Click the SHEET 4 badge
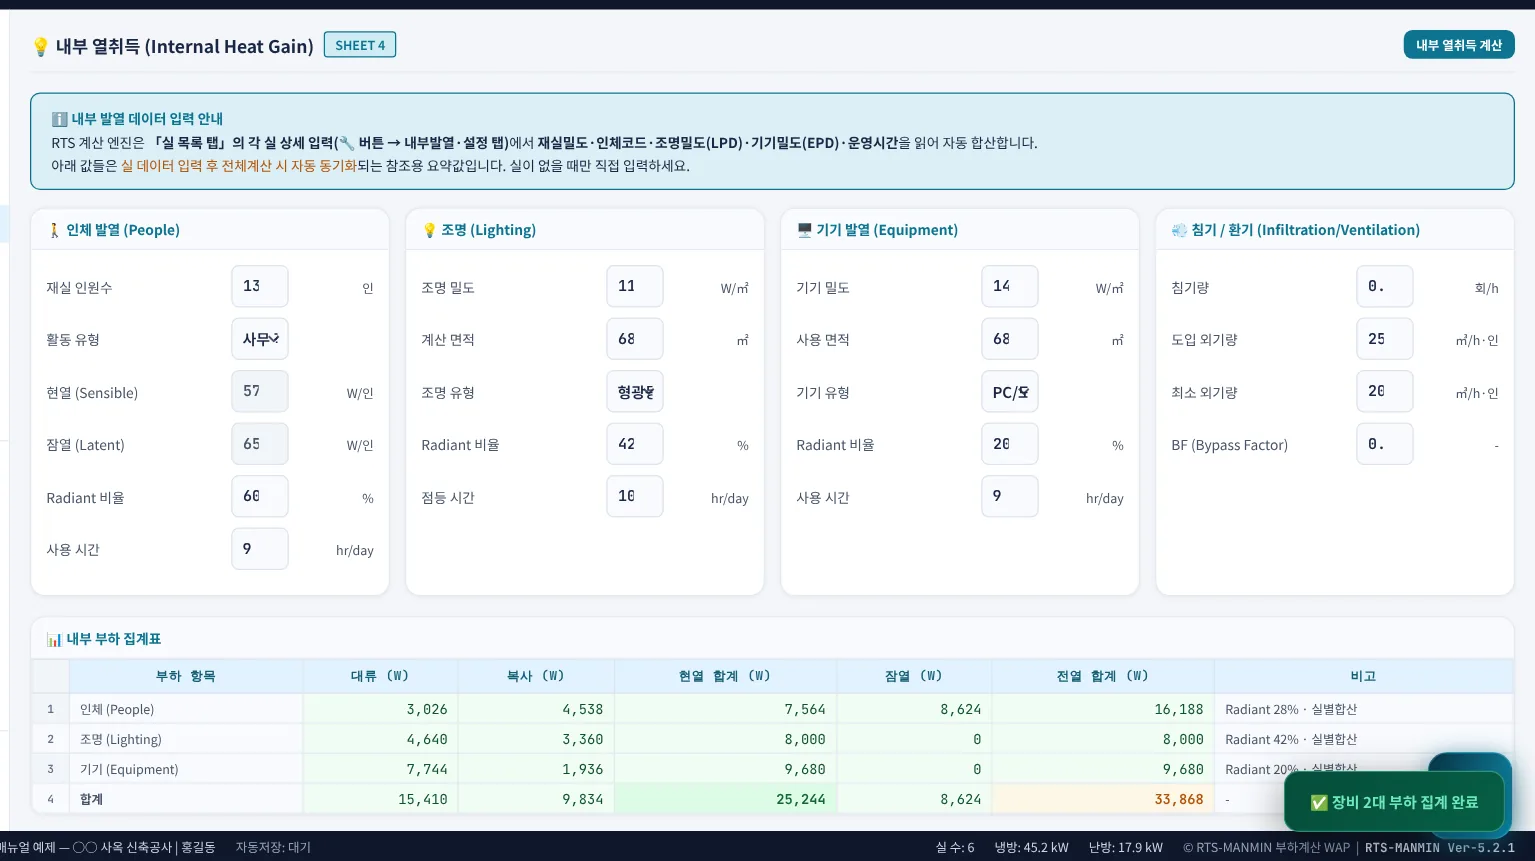Image resolution: width=1535 pixels, height=861 pixels. [360, 45]
